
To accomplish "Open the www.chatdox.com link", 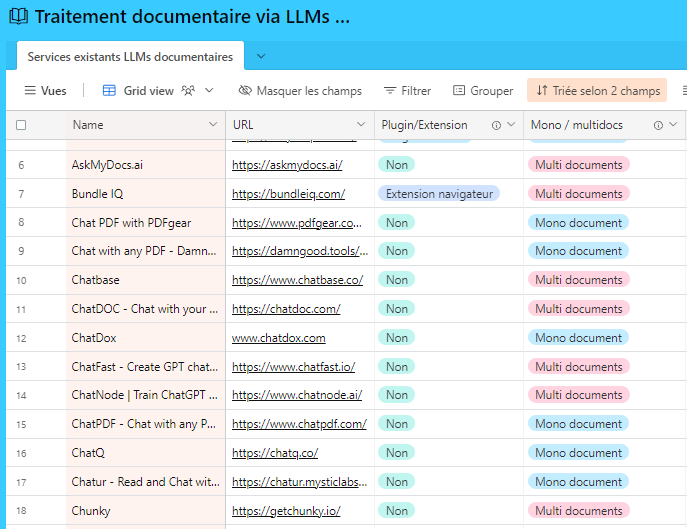I will 279,338.
